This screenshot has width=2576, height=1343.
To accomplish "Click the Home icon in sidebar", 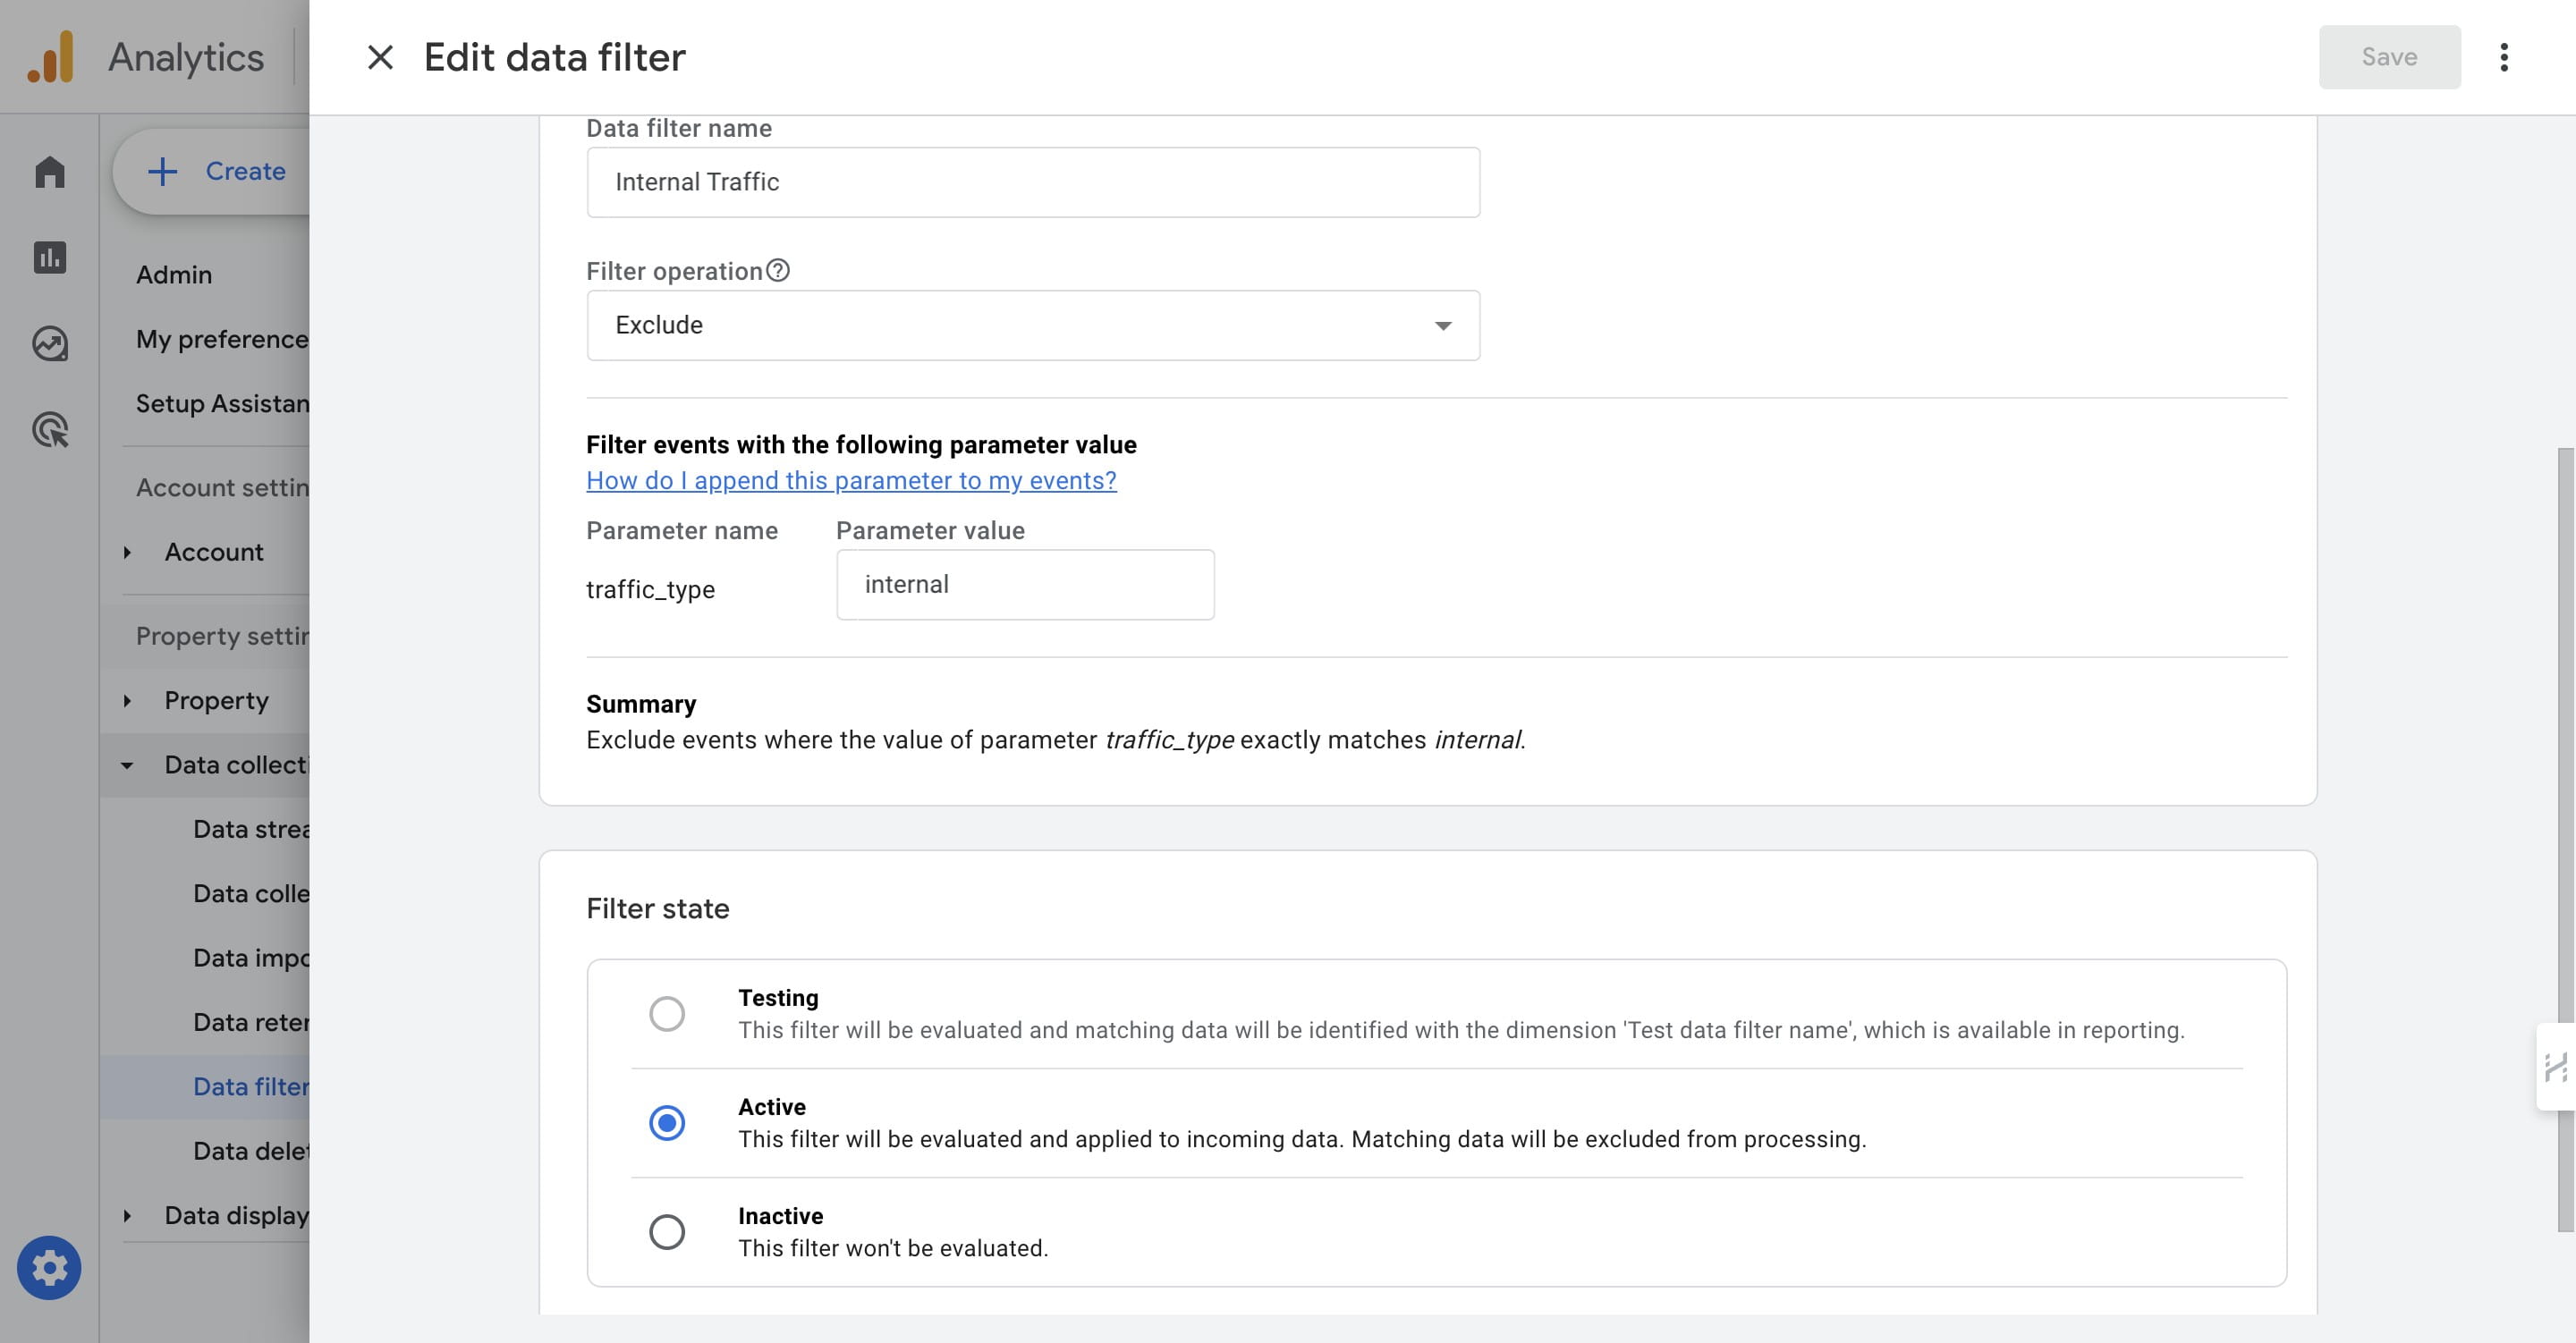I will click(50, 172).
